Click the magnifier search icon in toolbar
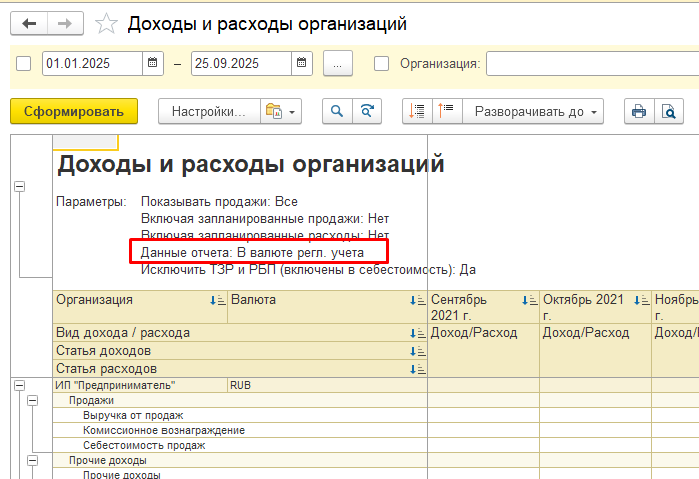Screen dimensions: 699x479 [339, 112]
